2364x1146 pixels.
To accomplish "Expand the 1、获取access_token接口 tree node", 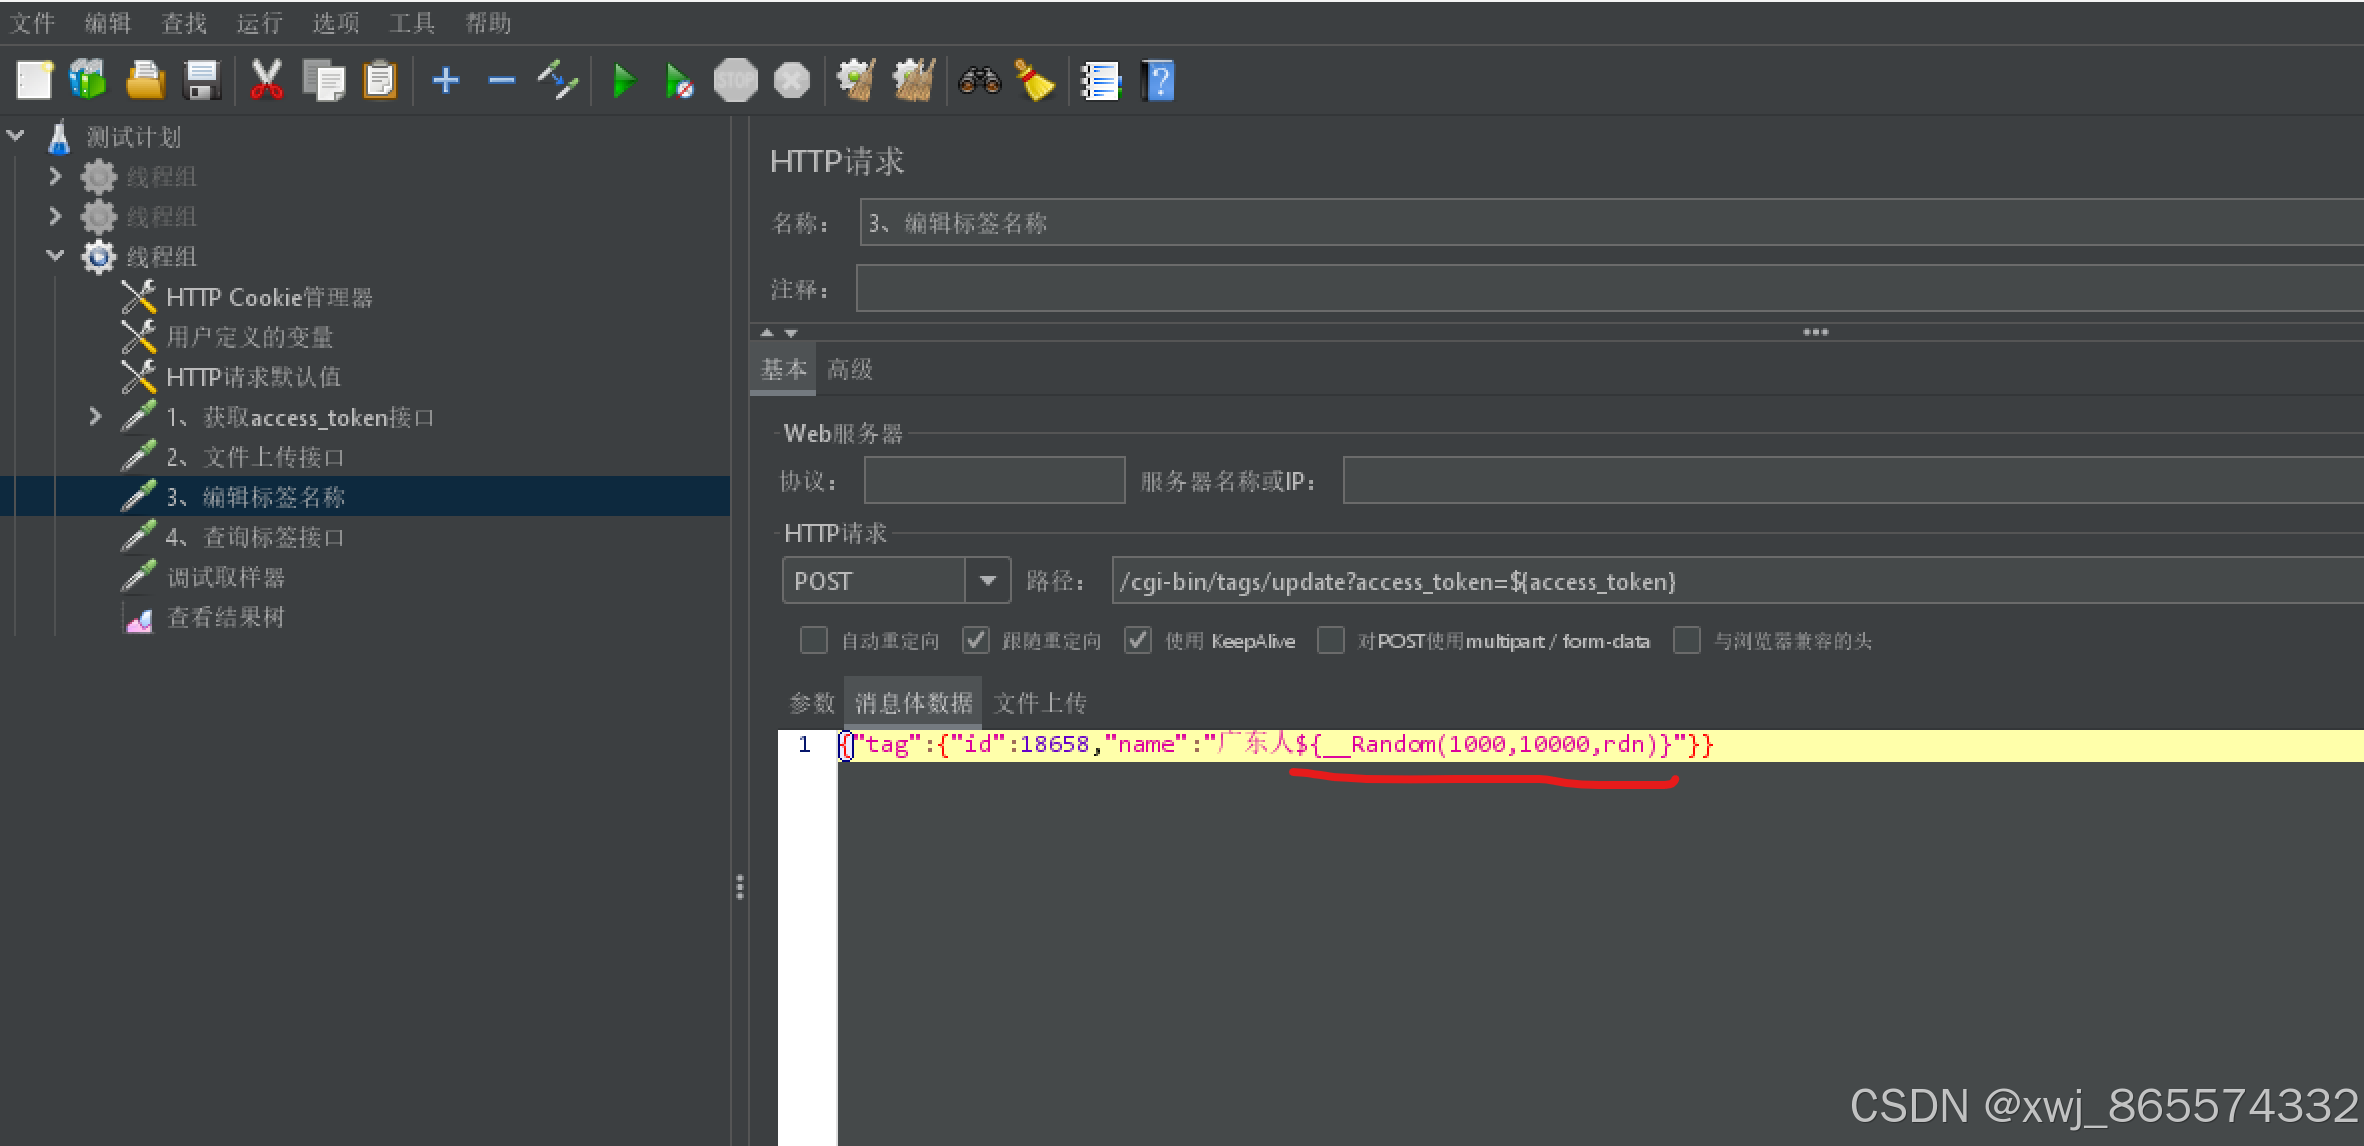I will pos(95,416).
